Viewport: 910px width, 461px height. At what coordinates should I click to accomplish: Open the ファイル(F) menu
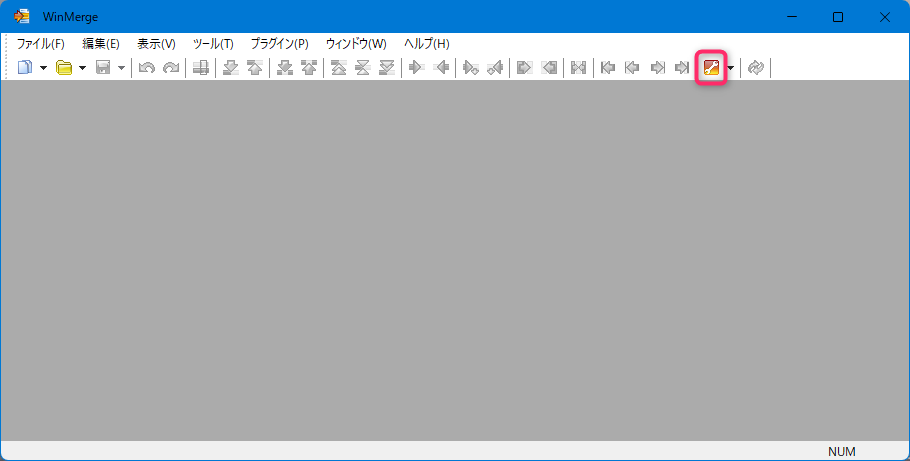(x=41, y=44)
